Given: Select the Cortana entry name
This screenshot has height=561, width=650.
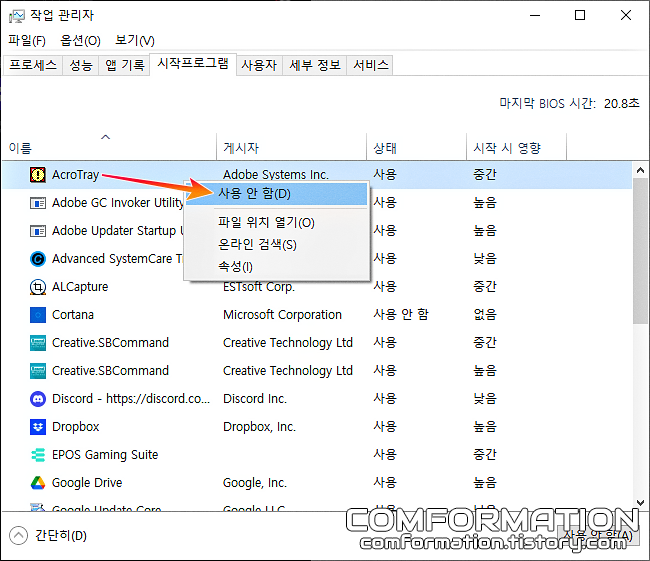Looking at the screenshot, I should tap(73, 315).
